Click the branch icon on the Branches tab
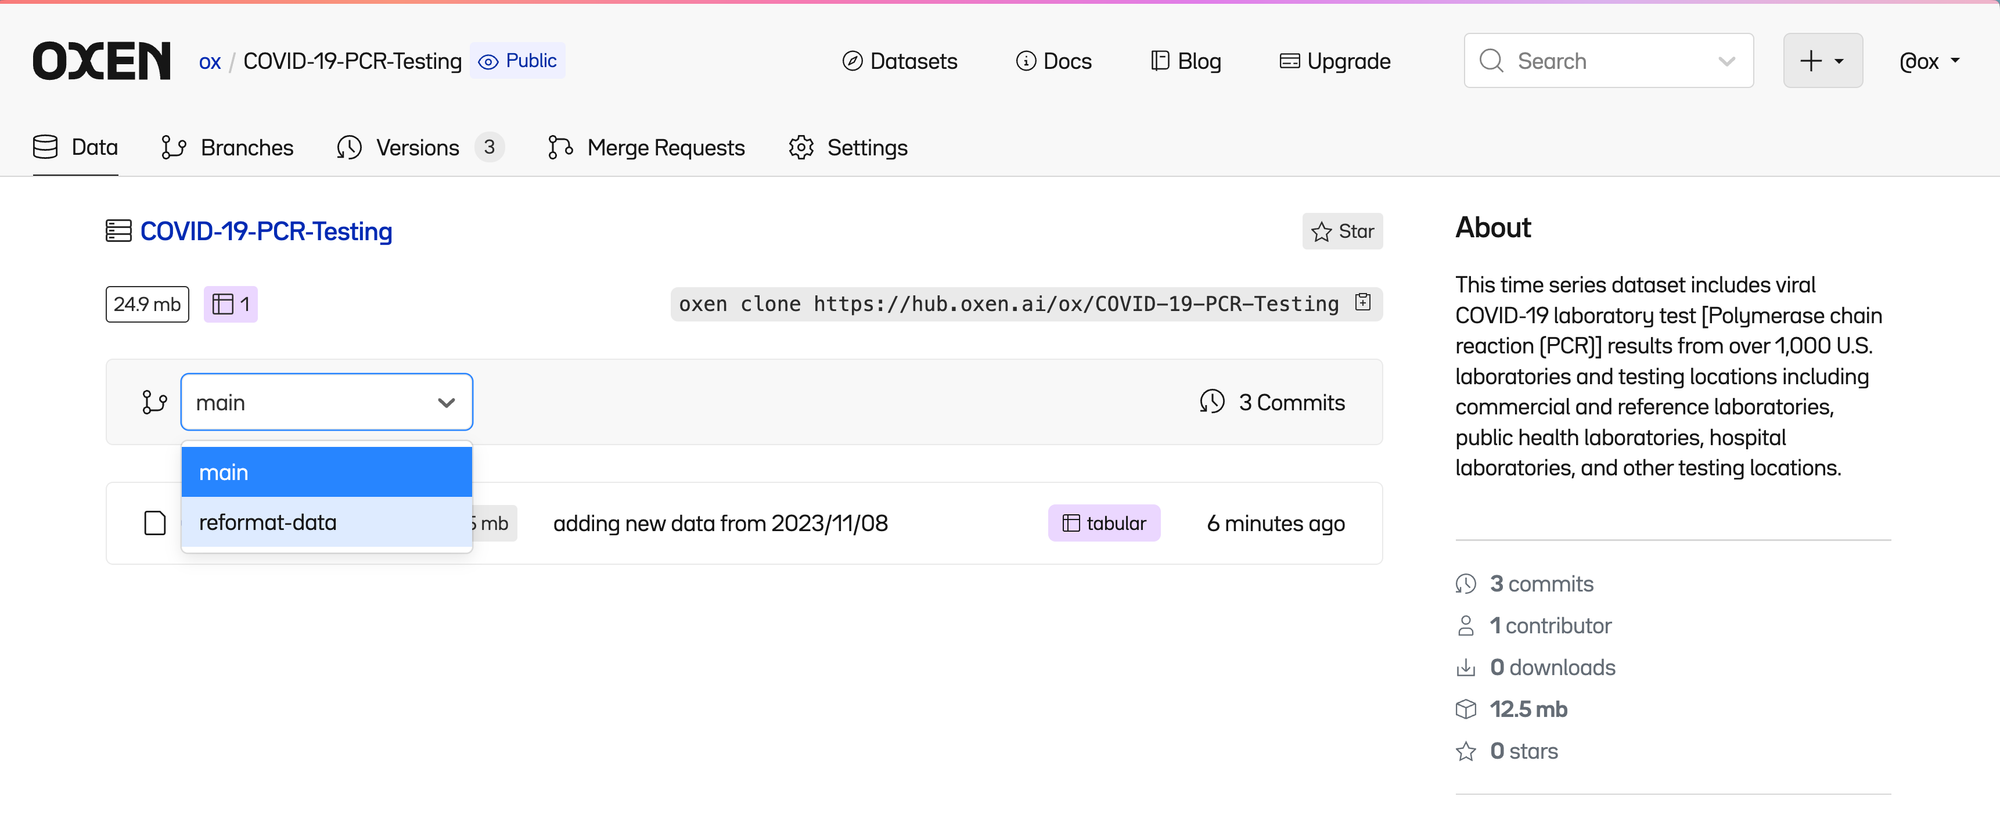The image size is (2000, 816). [x=173, y=147]
